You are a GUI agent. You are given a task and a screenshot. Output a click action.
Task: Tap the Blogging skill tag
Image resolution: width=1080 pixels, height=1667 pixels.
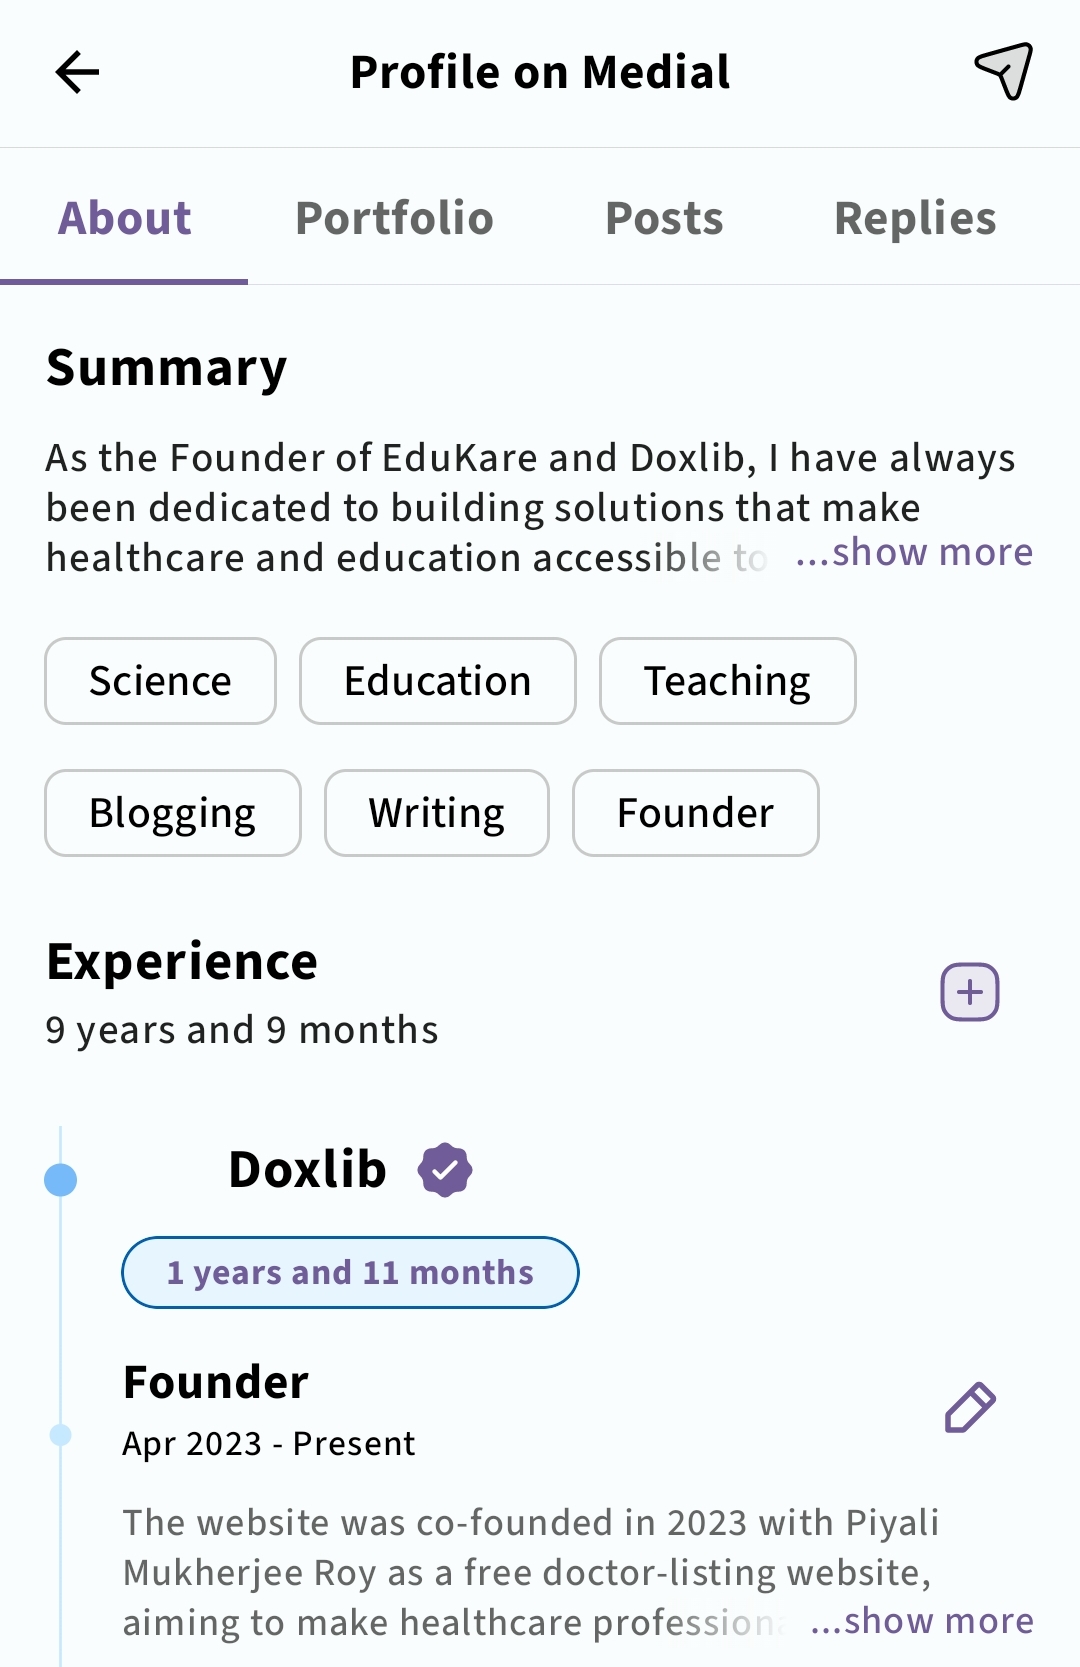pyautogui.click(x=172, y=813)
